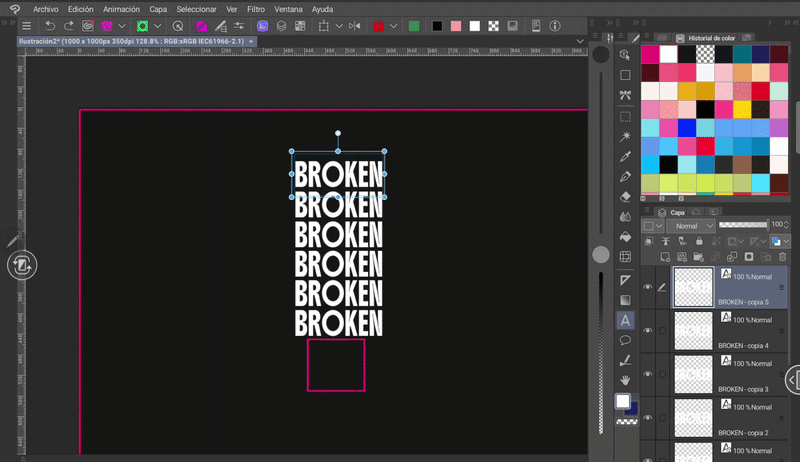
Task: Select the Text tool in toolbar
Action: (x=625, y=321)
